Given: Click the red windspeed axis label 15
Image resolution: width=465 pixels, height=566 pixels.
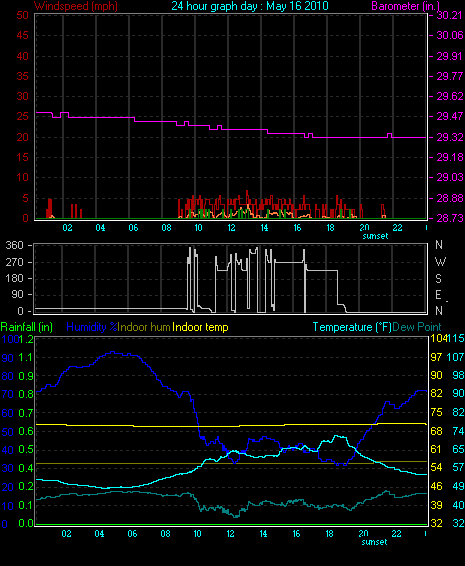Looking at the screenshot, I should point(22,157).
